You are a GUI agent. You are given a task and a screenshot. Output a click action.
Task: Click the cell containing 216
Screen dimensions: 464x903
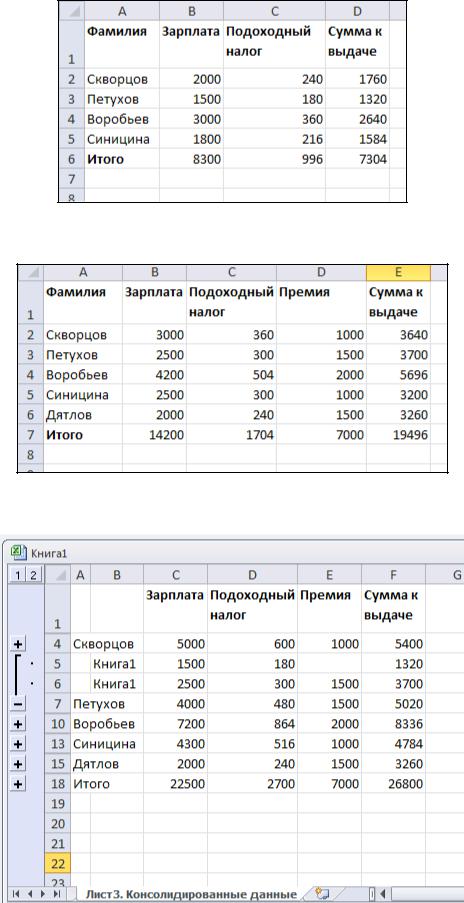coord(275,139)
